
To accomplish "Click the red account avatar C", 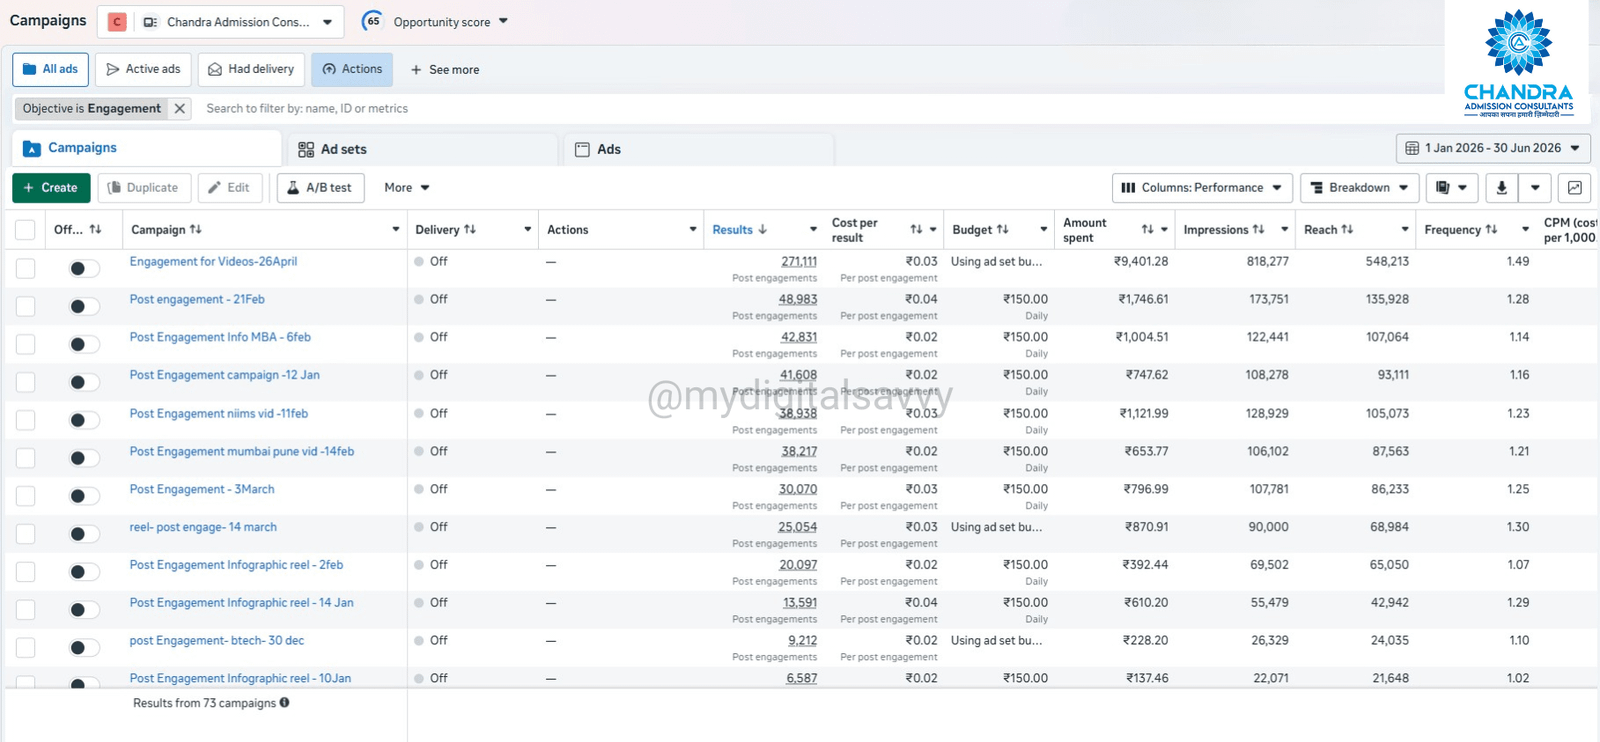I will [117, 22].
